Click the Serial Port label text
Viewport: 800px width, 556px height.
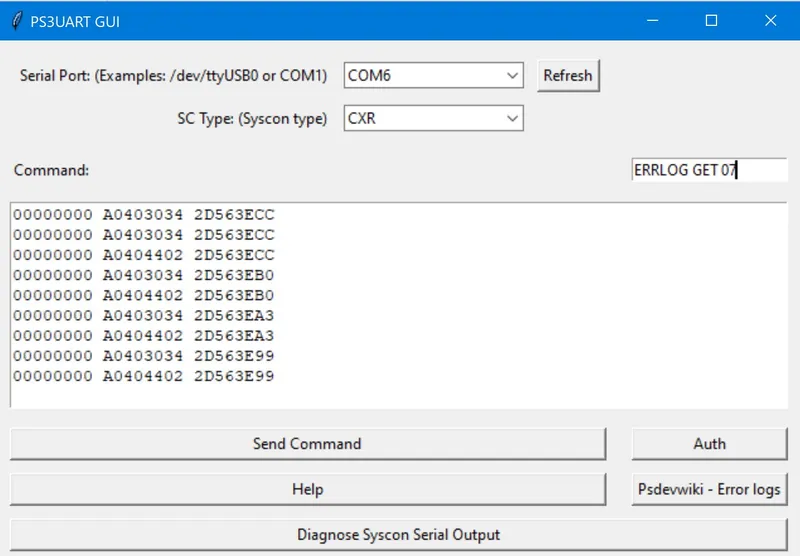tap(173, 76)
